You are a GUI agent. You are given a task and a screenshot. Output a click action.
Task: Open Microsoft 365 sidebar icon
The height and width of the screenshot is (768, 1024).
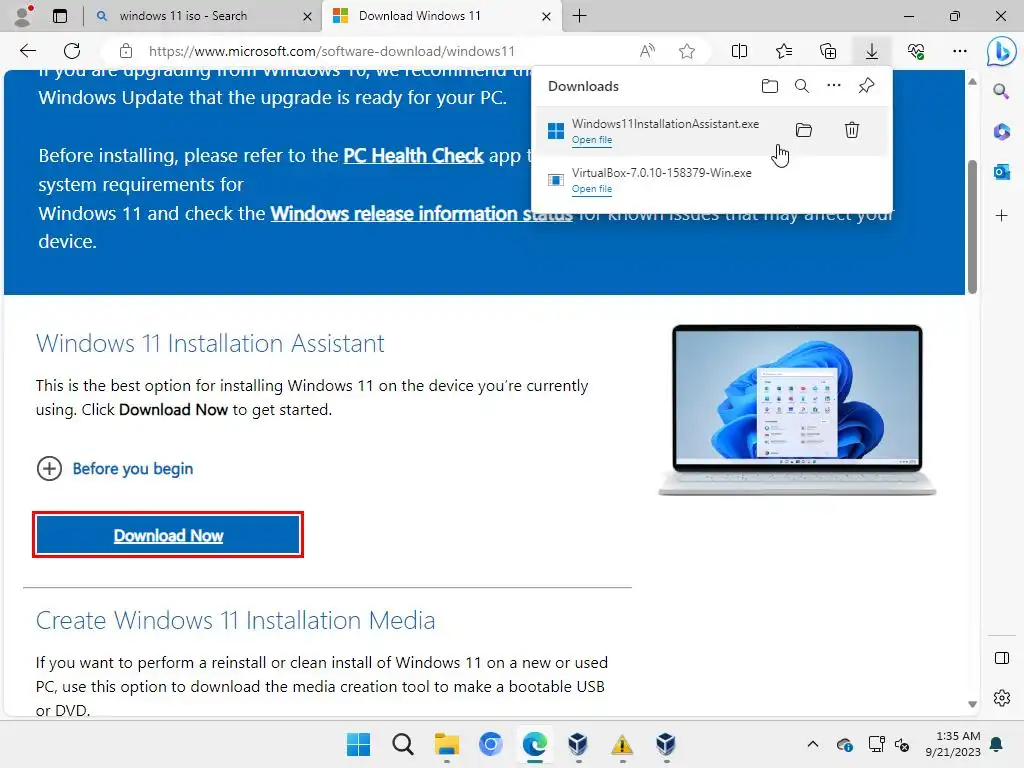click(x=1001, y=132)
